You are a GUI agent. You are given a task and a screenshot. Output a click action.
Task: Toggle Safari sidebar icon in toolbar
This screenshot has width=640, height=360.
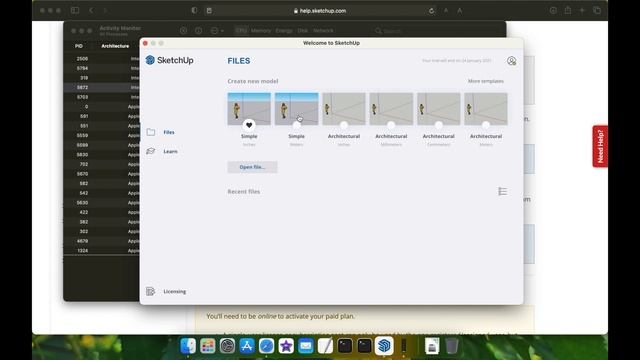[x=75, y=11]
